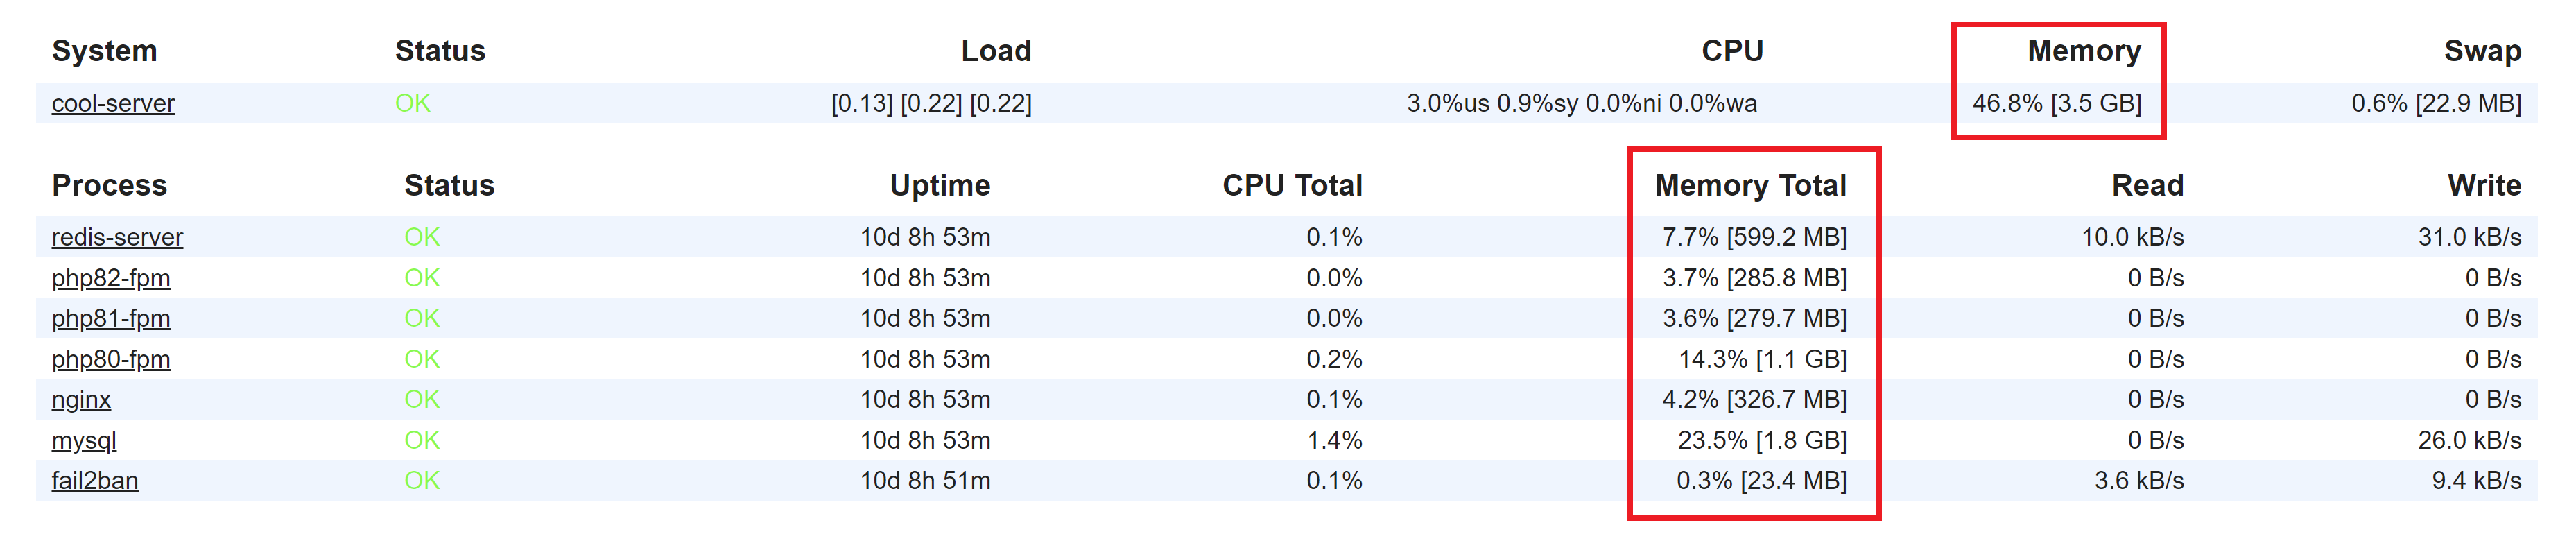Click system memory value 46.8% [3.5 GB]
2576x541 pixels.
(x=2057, y=103)
